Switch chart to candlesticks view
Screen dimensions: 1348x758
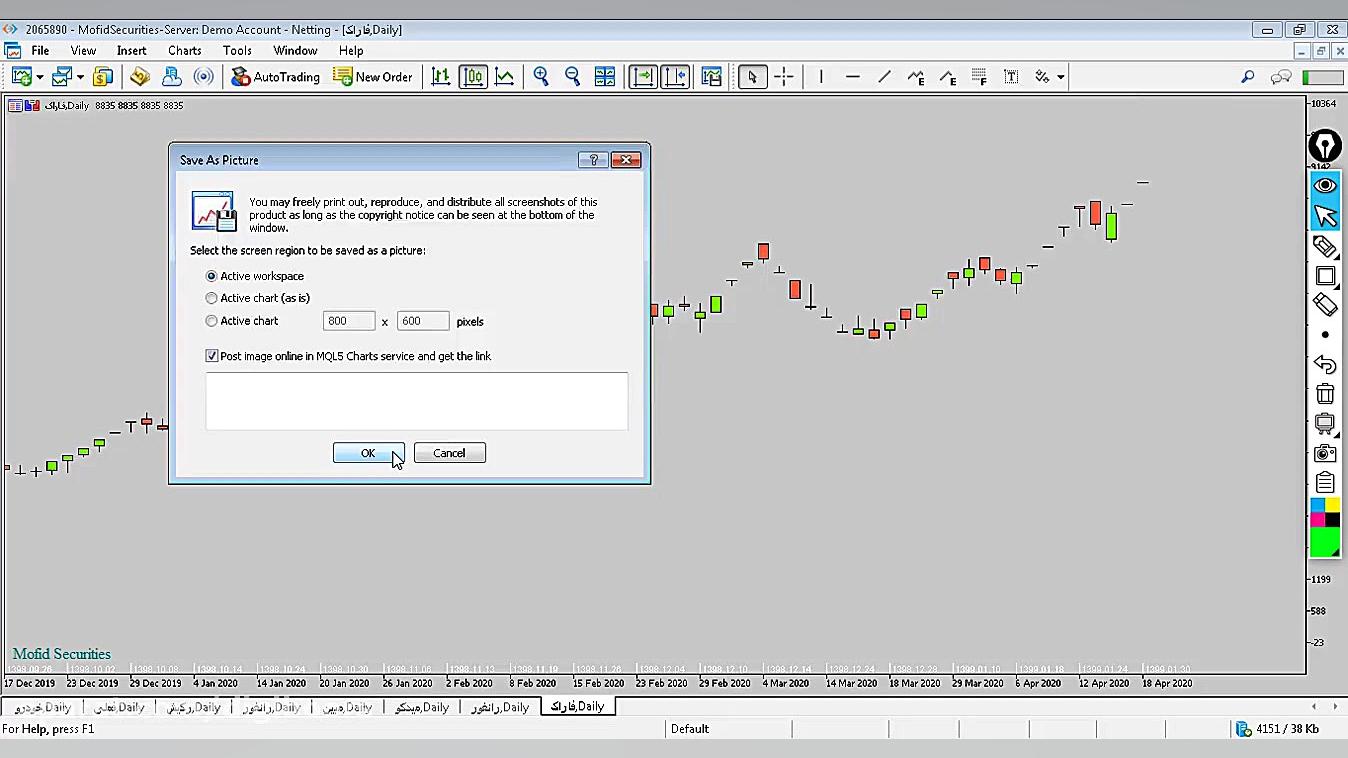(x=473, y=77)
